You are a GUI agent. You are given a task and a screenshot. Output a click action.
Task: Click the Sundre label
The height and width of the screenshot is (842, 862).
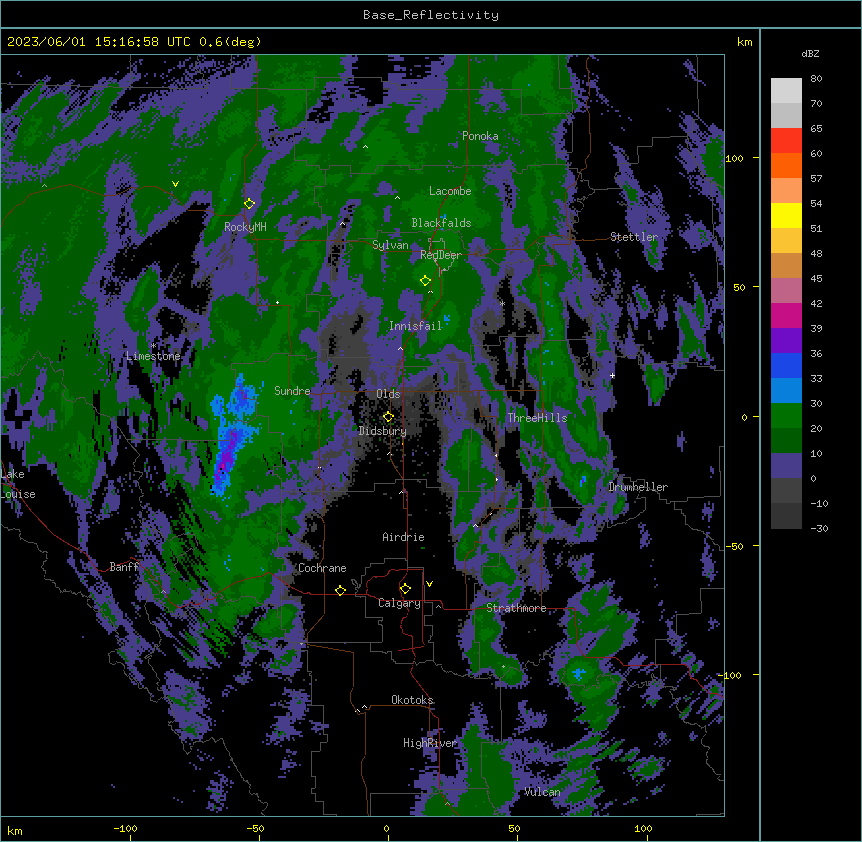292,391
